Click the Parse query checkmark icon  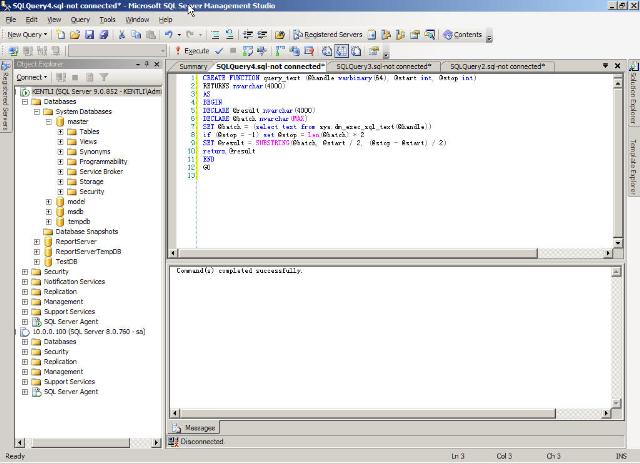[219, 50]
